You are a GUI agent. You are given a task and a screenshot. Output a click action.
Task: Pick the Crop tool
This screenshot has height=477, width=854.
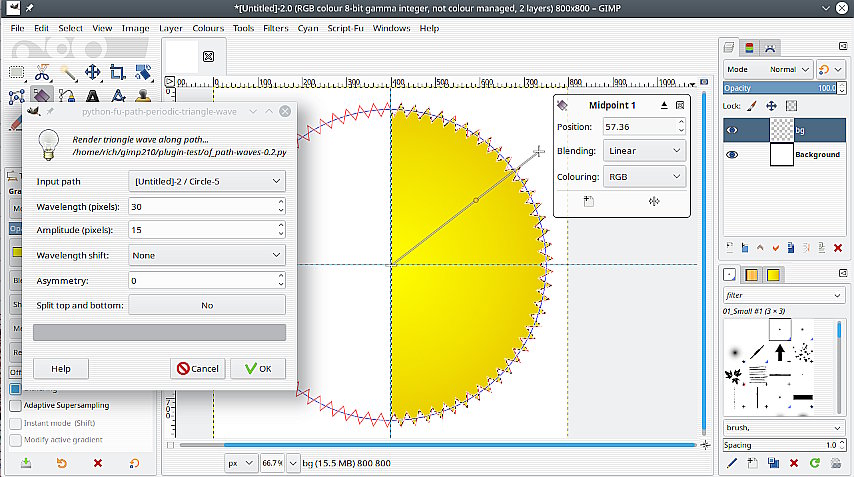click(118, 72)
